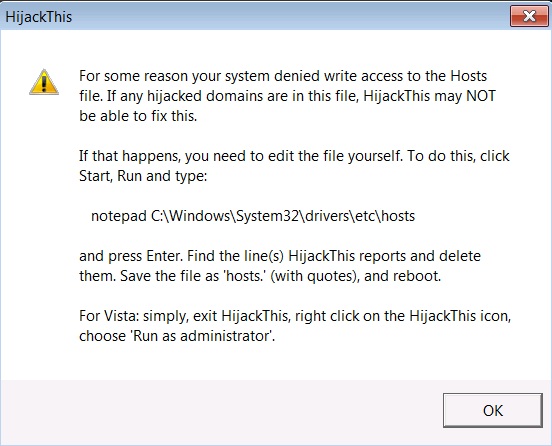
Task: Click the word delete in instructions
Action: click(x=460, y=256)
